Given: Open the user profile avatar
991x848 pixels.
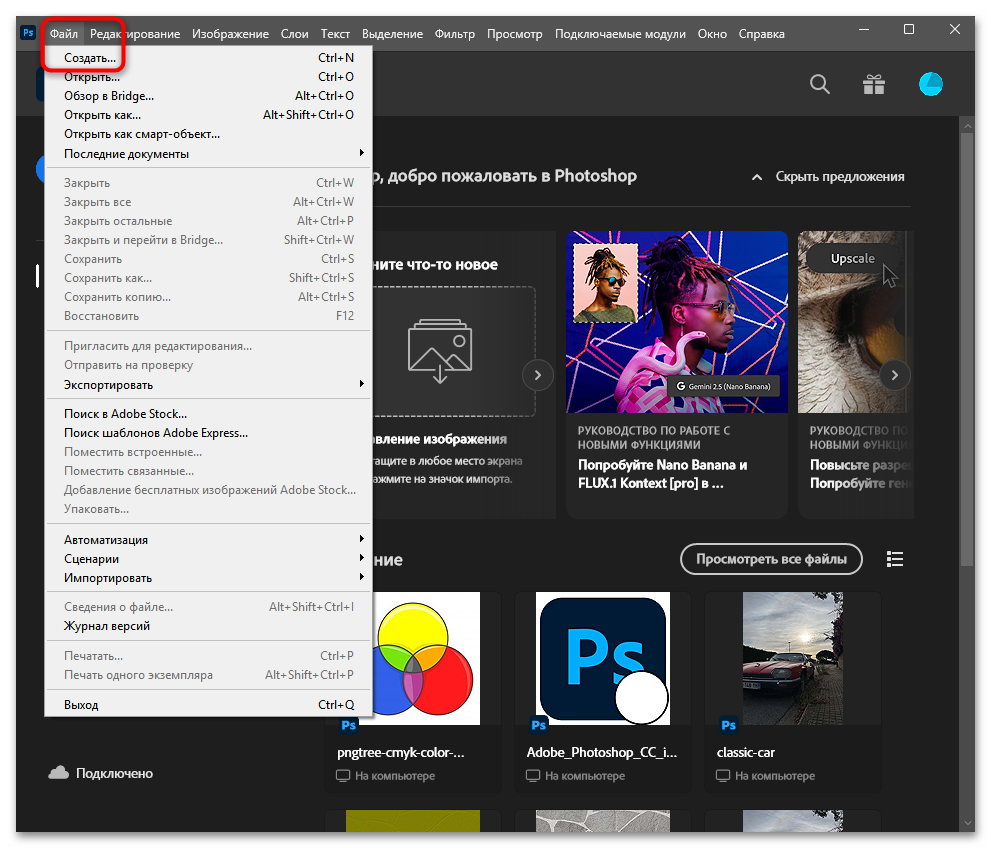Looking at the screenshot, I should pos(930,84).
